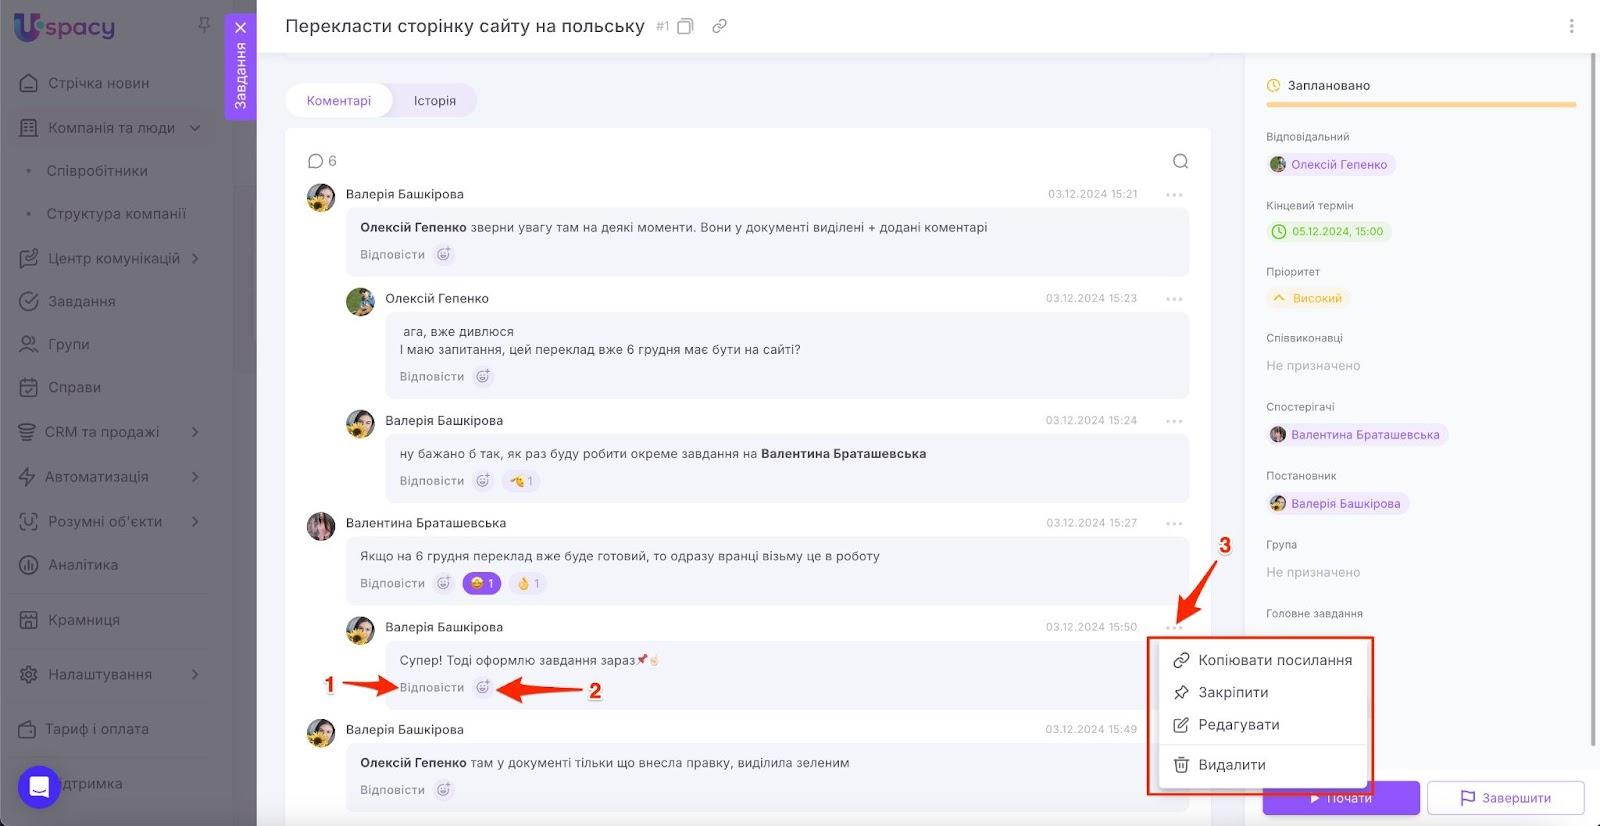Expand the CRM та продажі menu
1600x826 pixels.
(195, 432)
